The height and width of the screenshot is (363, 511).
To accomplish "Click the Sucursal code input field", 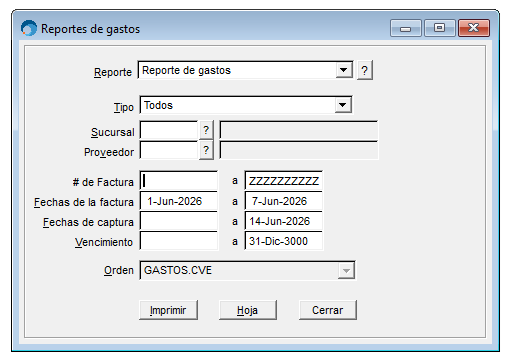I will click(169, 130).
